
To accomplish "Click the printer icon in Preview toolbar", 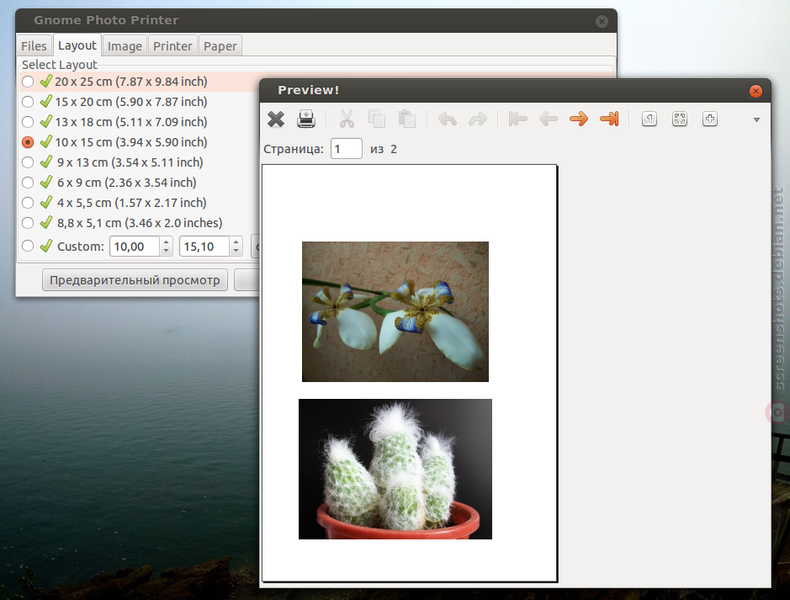I will [x=306, y=119].
